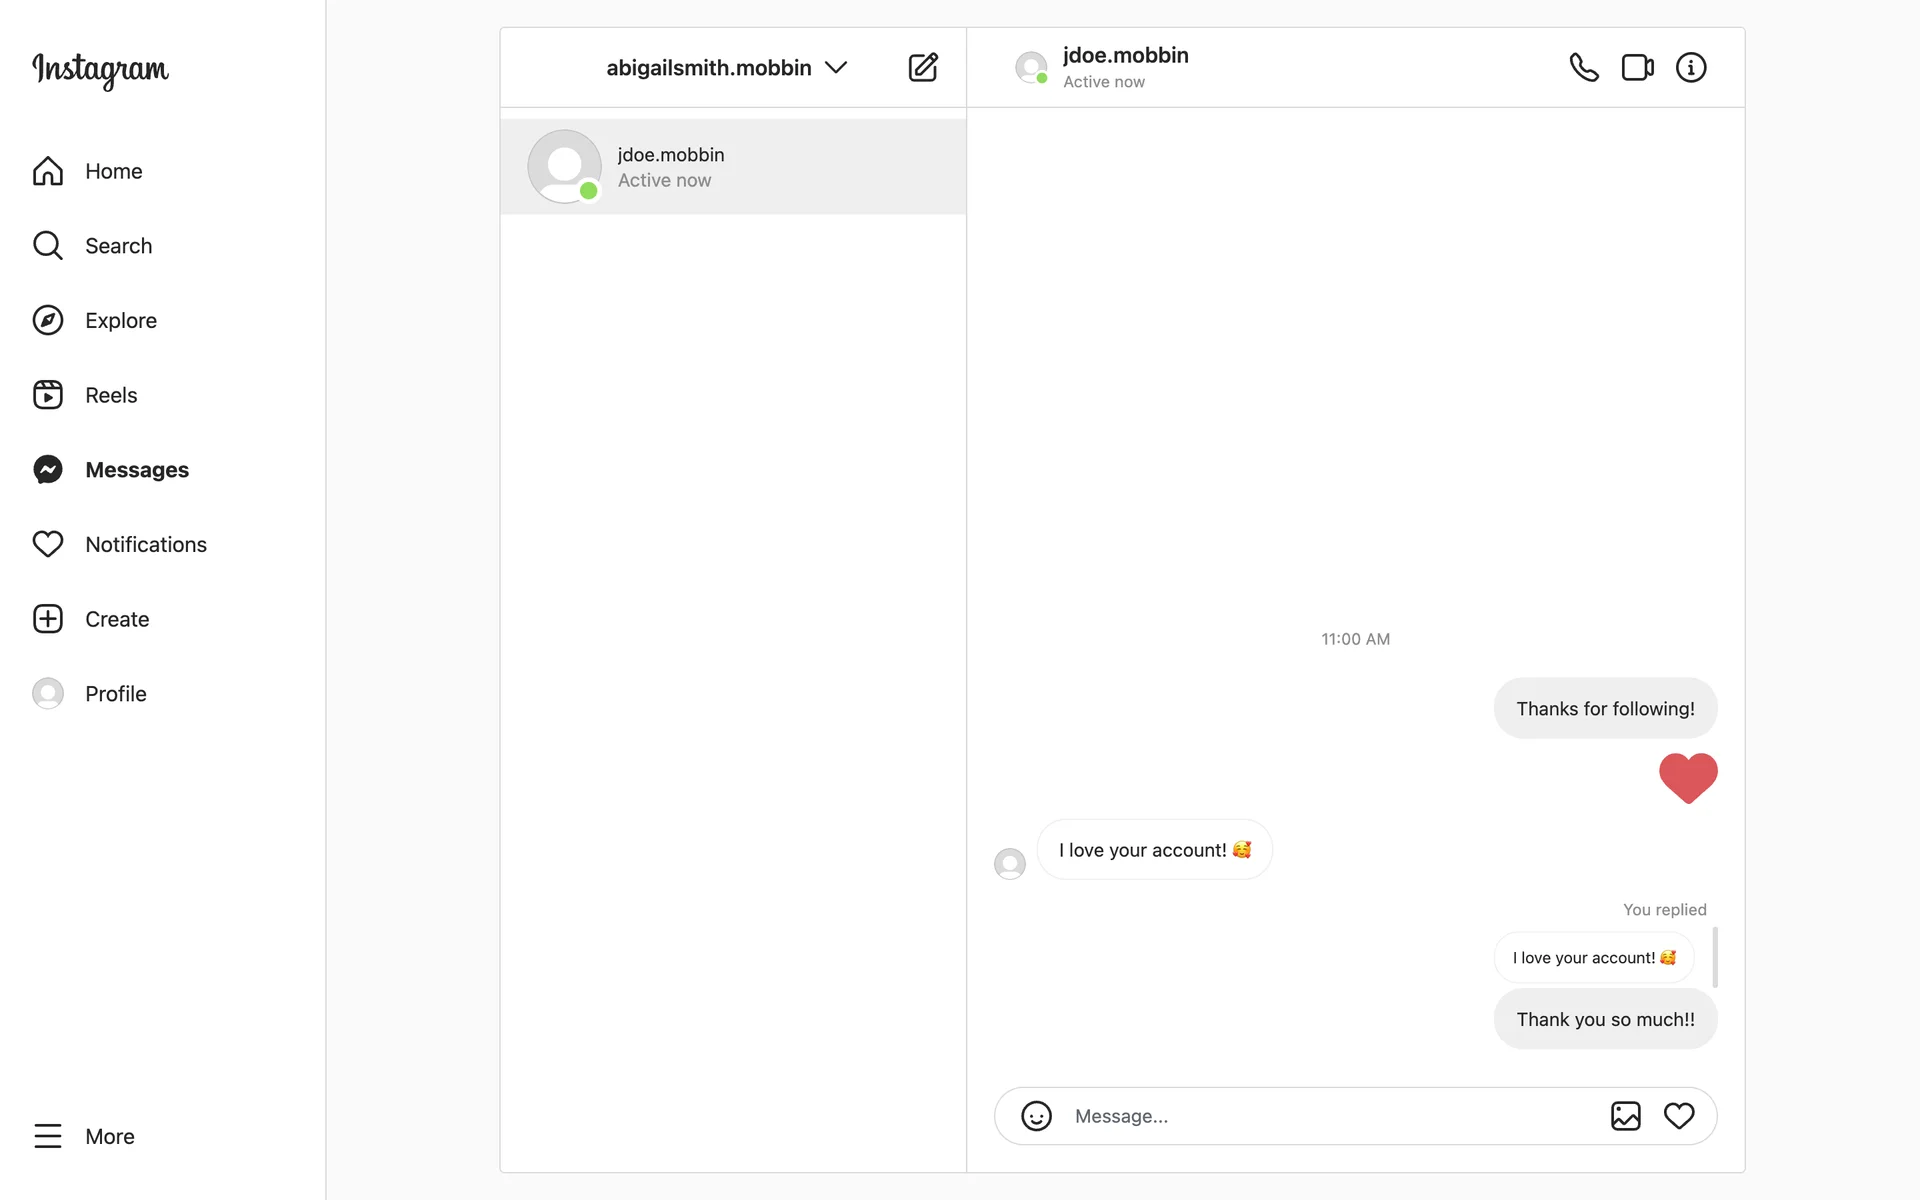Viewport: 1920px width, 1200px height.
Task: Attach a photo using the image icon
Action: [x=1626, y=1116]
